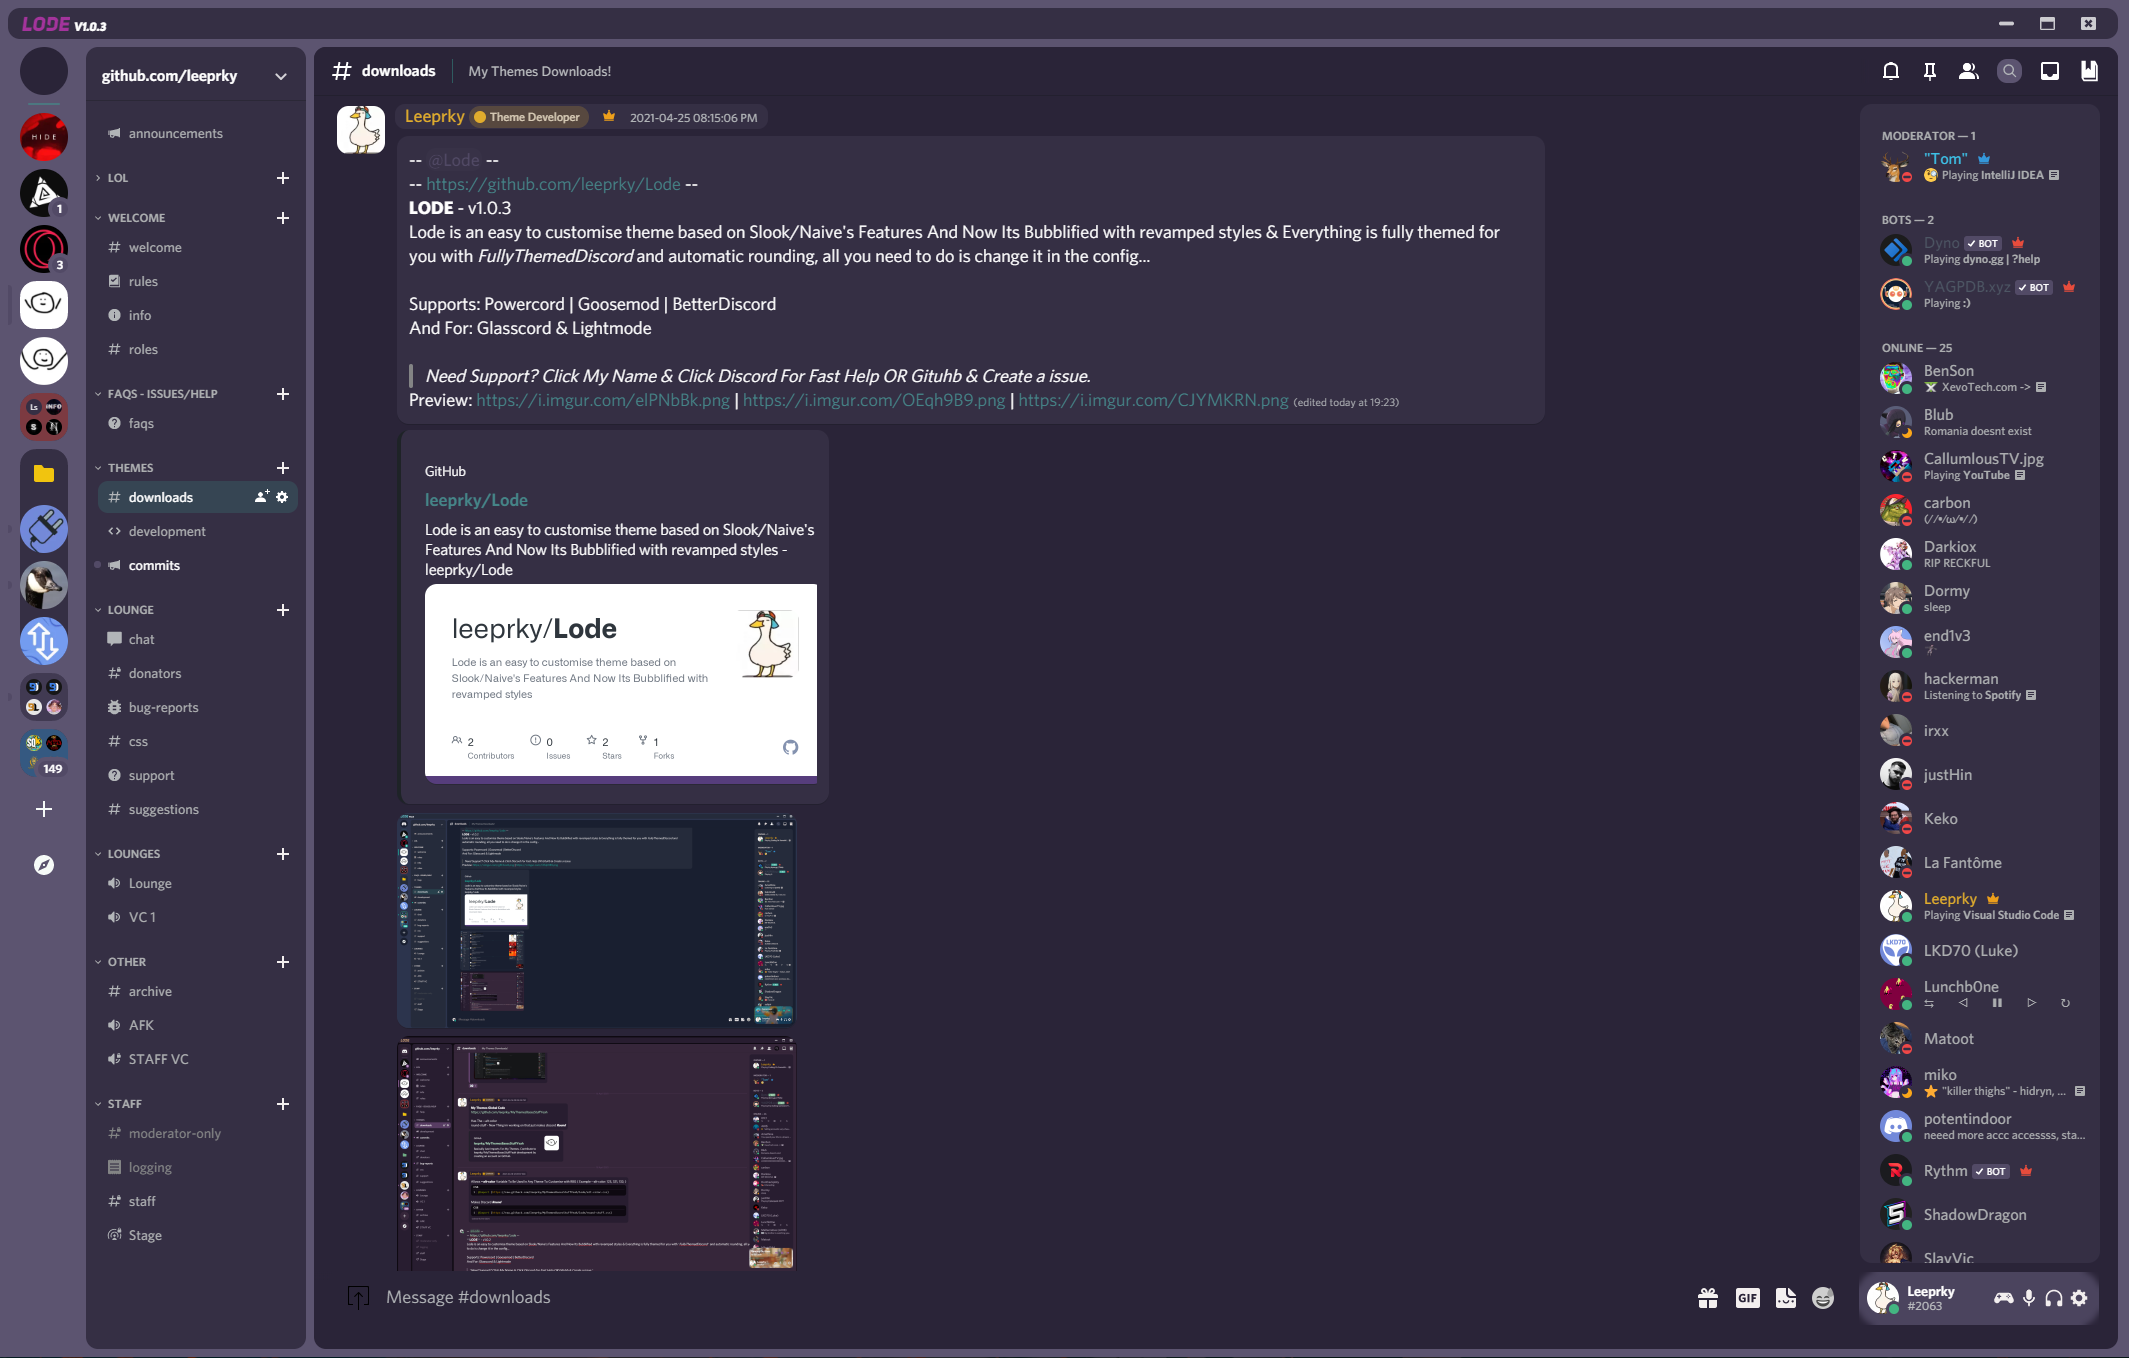Open the leeprky/Lode embed title
Image resolution: width=2129 pixels, height=1358 pixels.
[476, 500]
